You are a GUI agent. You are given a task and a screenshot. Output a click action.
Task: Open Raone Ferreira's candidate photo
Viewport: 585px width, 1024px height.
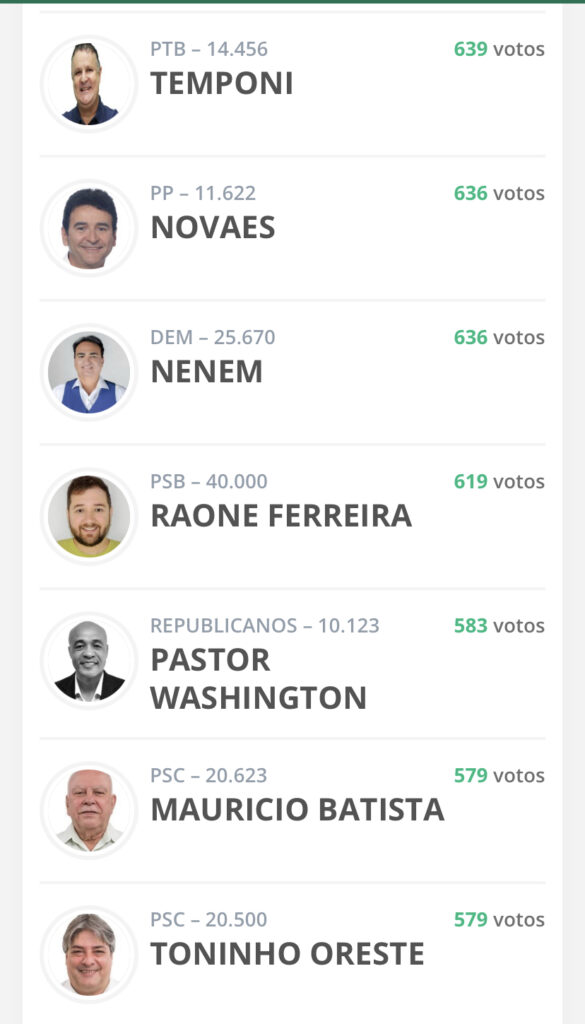[x=89, y=516]
